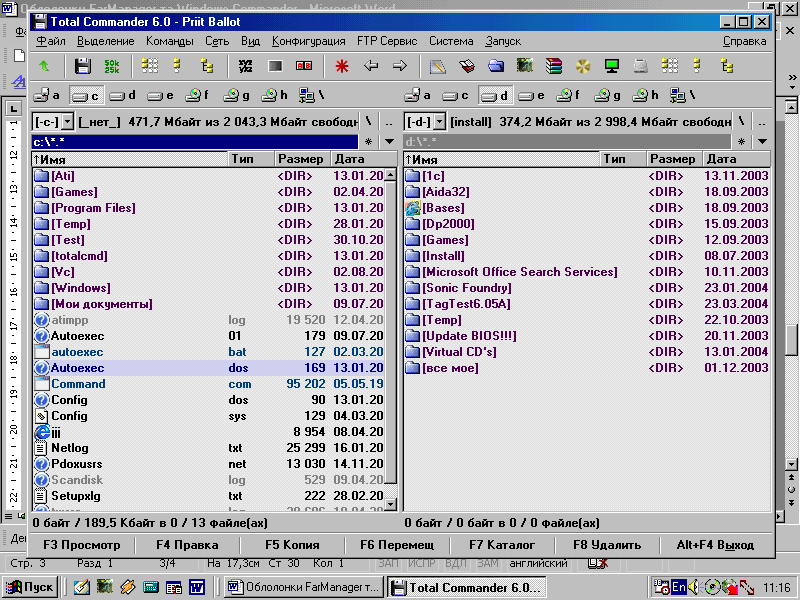Select drive g in right panel
Screen dimensions: 800x600
pyautogui.click(x=607, y=95)
